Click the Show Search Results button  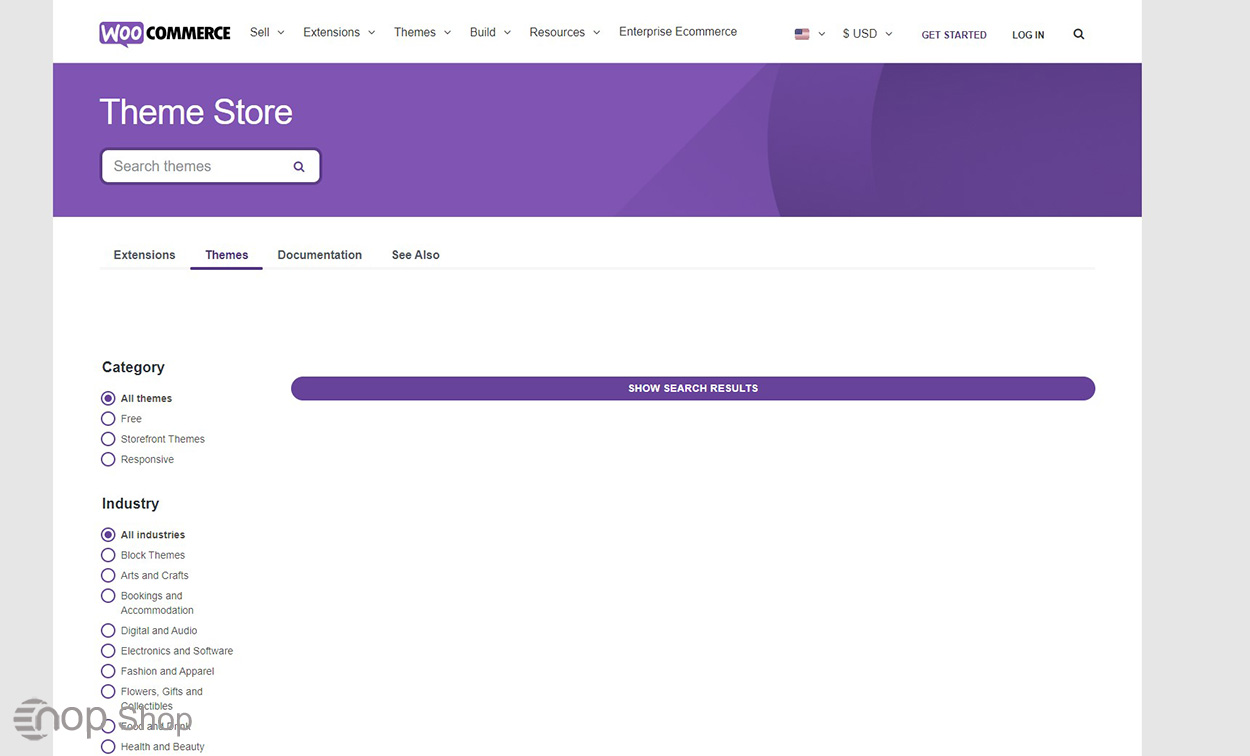point(692,388)
